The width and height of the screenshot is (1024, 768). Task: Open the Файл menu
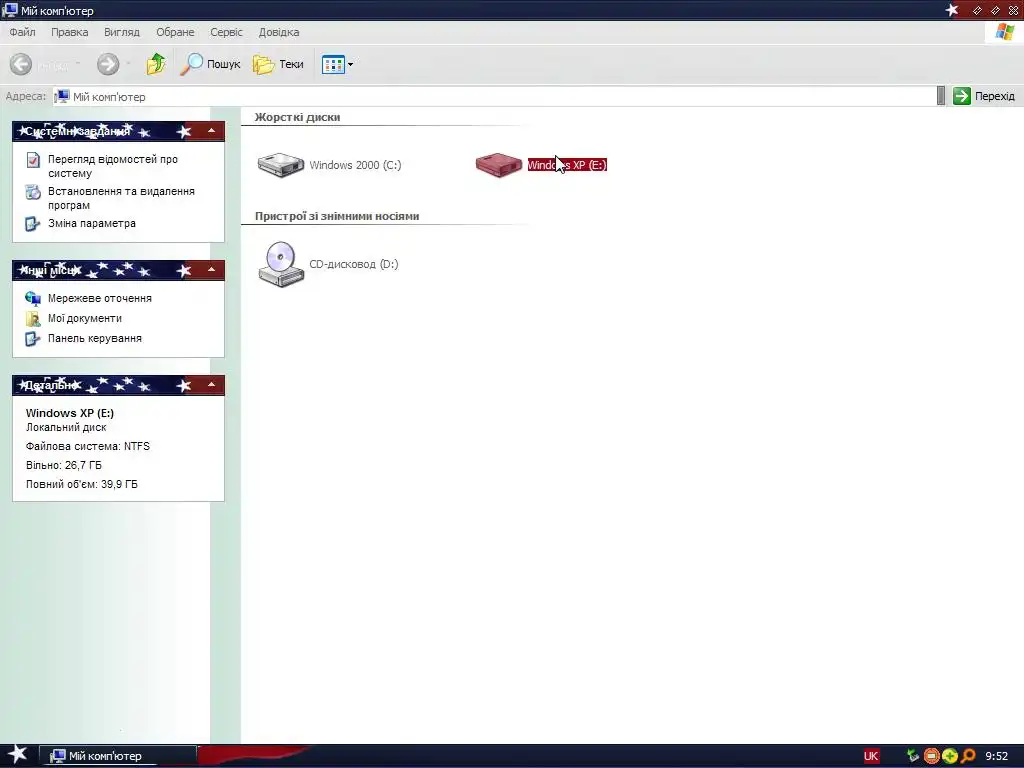click(22, 32)
